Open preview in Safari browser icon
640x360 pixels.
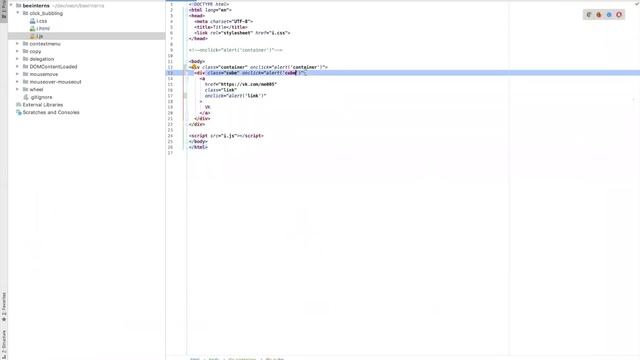point(609,15)
